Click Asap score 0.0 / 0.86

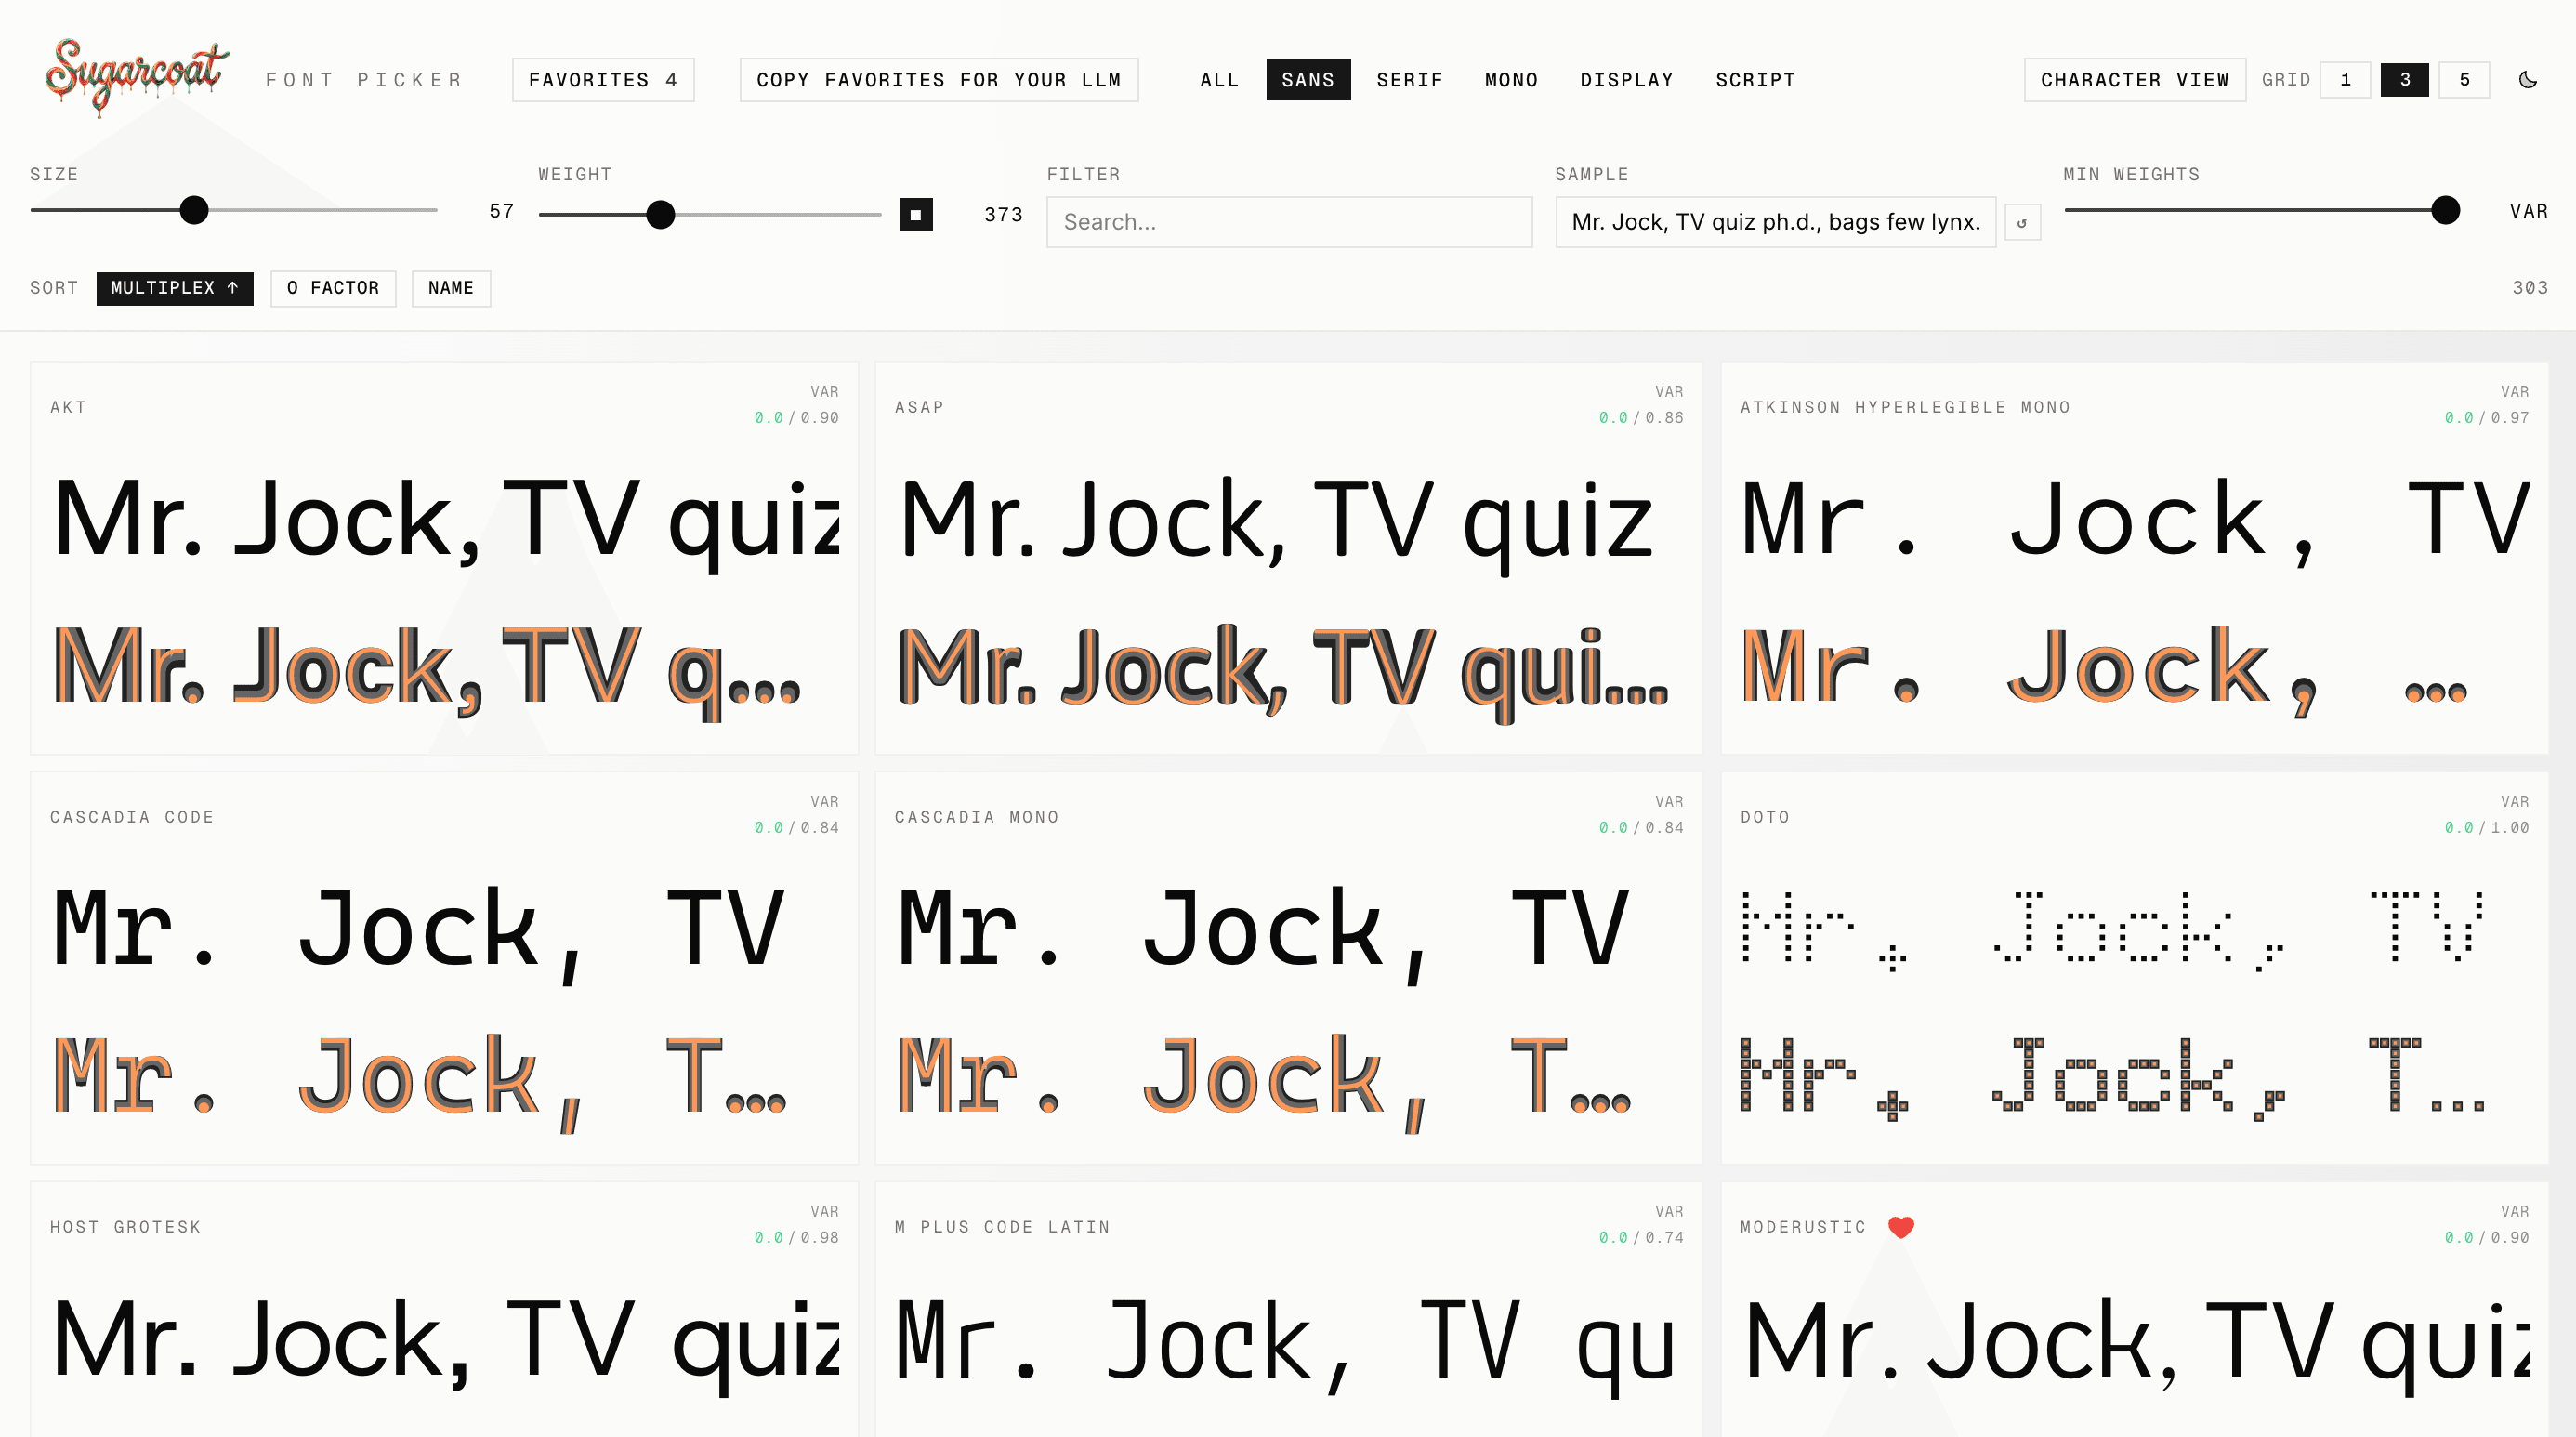point(1641,418)
